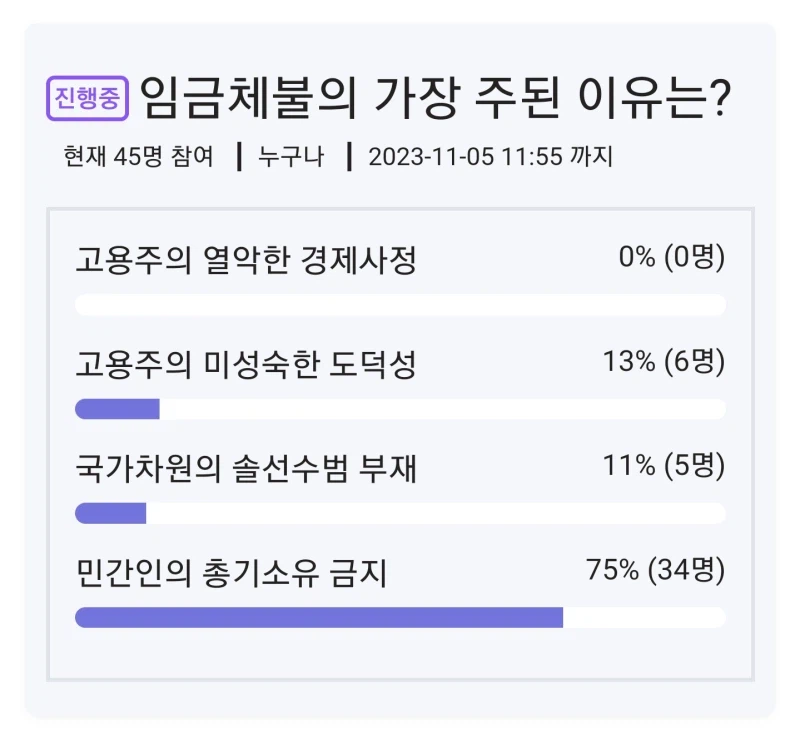Click the 솔선수범 부재 progress bar
This screenshot has width=800, height=734.
pos(400,511)
